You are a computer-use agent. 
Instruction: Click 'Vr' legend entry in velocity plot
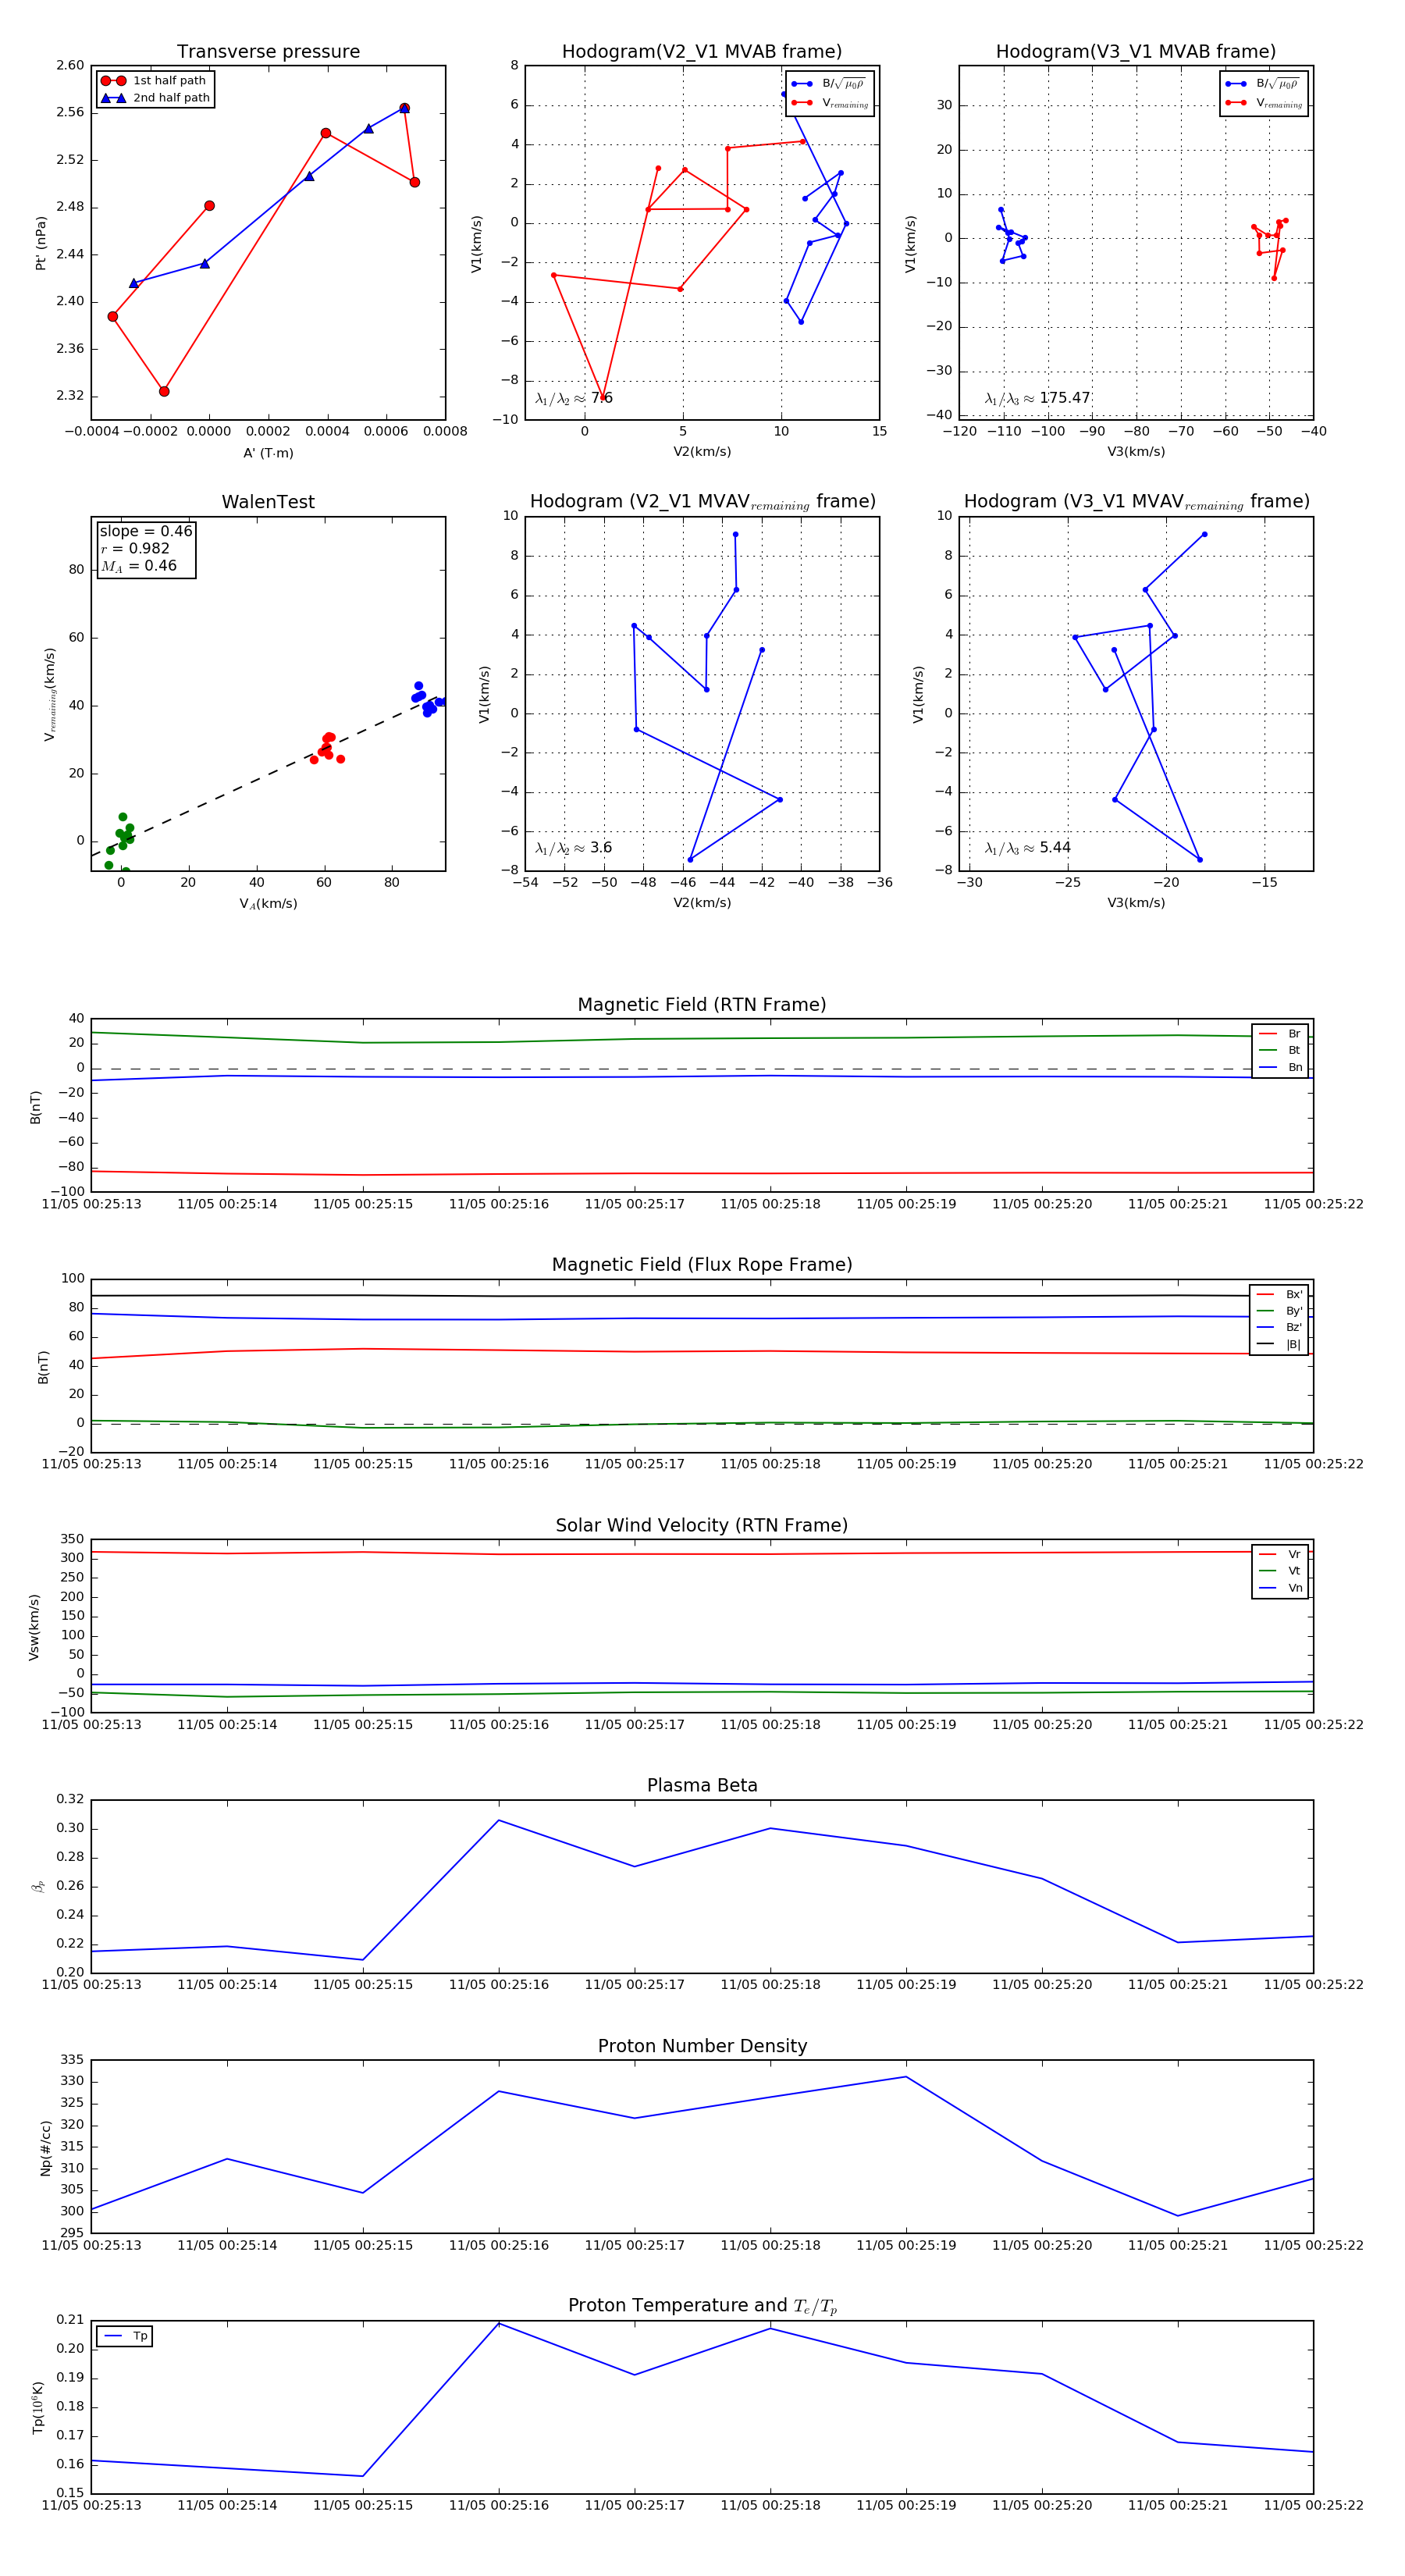tap(1280, 1554)
